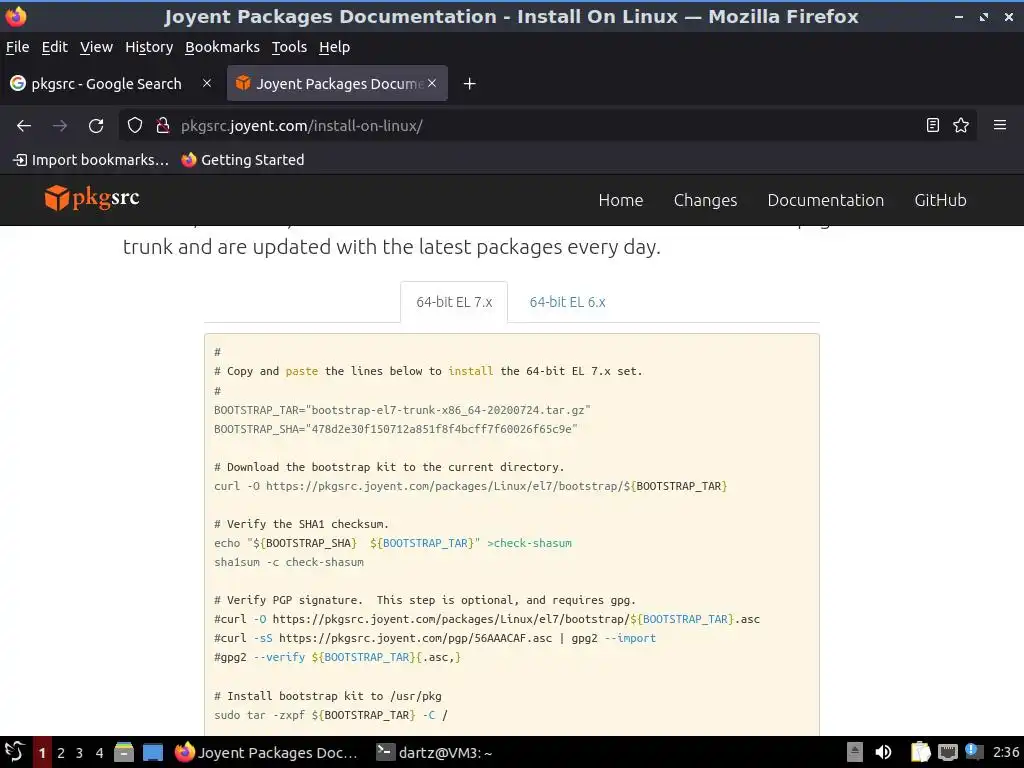Switch to the 64-bit EL 6.x tab
Image resolution: width=1024 pixels, height=768 pixels.
coord(567,302)
